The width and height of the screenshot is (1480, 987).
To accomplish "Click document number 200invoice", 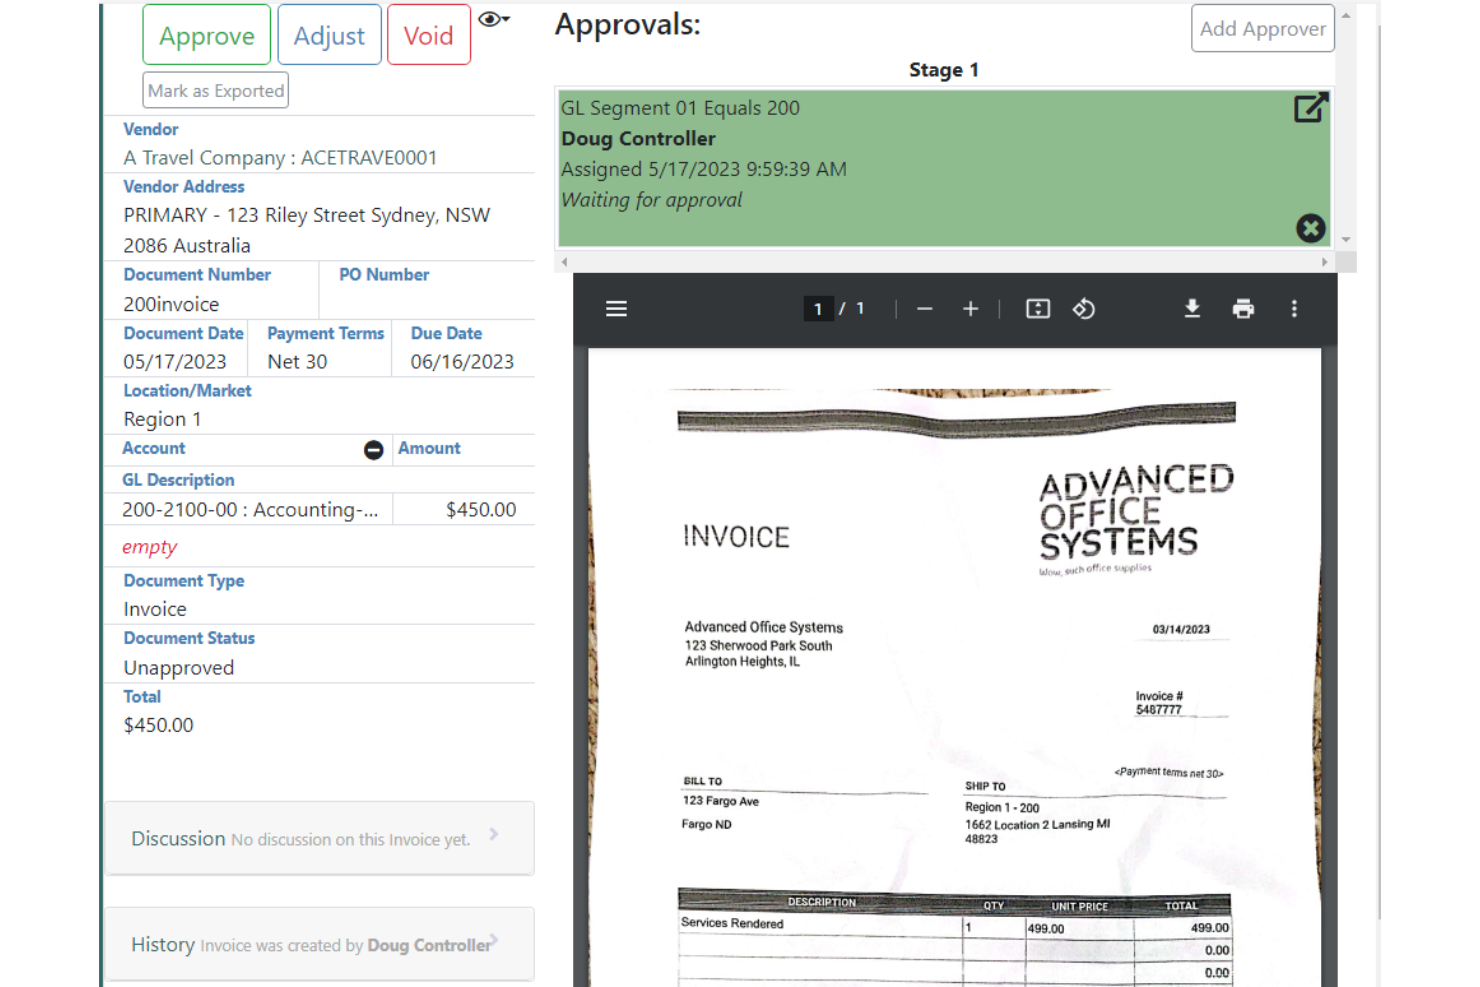I will [171, 304].
